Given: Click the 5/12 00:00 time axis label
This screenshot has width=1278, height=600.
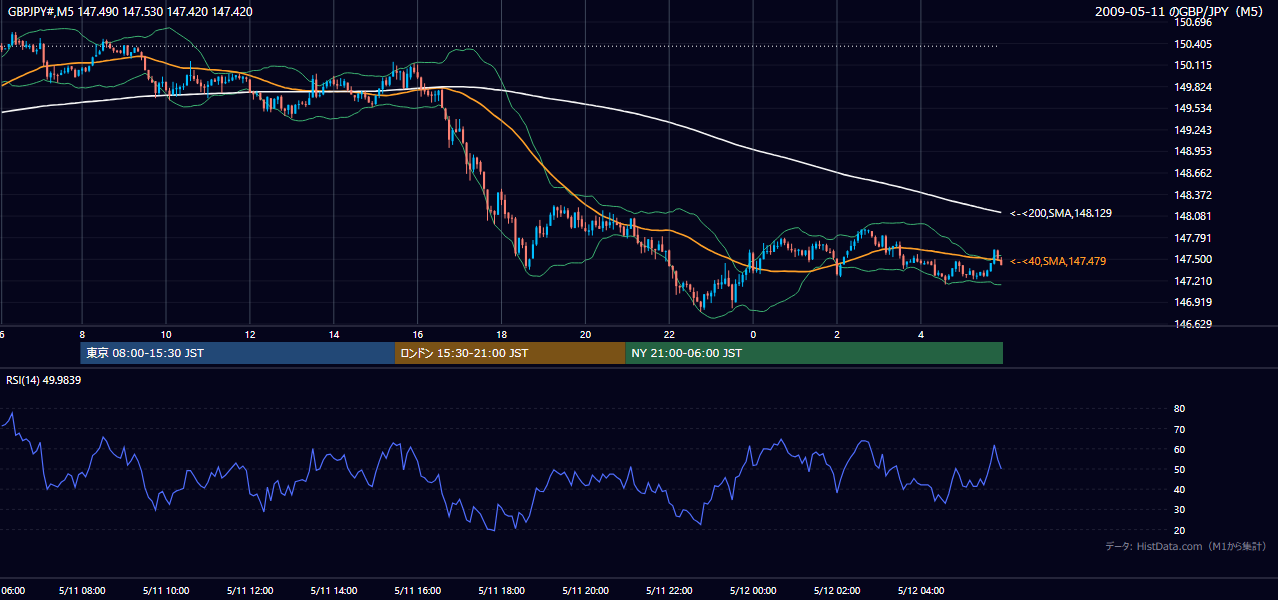Looking at the screenshot, I should (753, 590).
